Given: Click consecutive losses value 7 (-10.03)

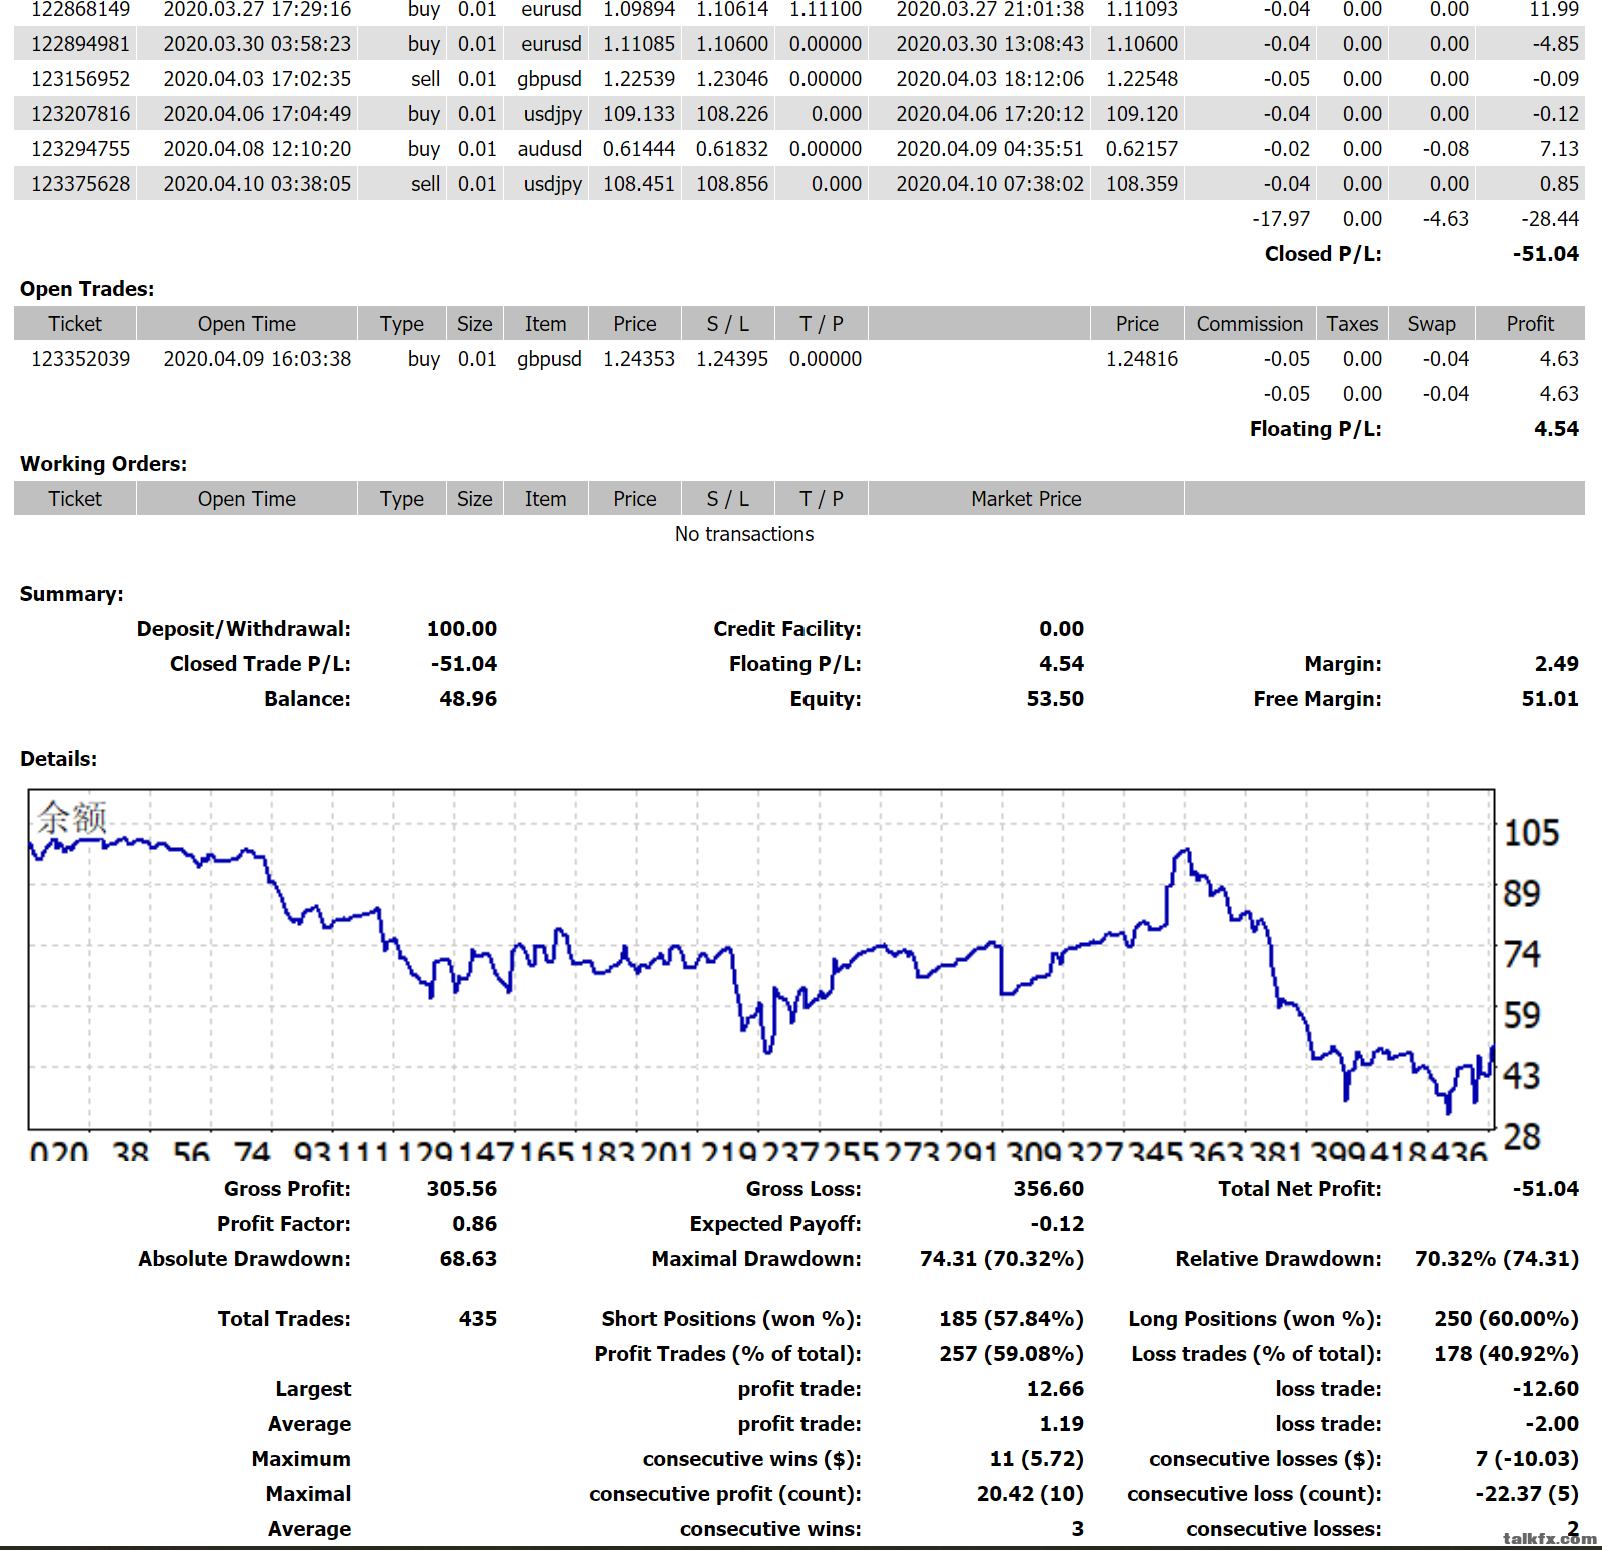Looking at the screenshot, I should 1527,1459.
